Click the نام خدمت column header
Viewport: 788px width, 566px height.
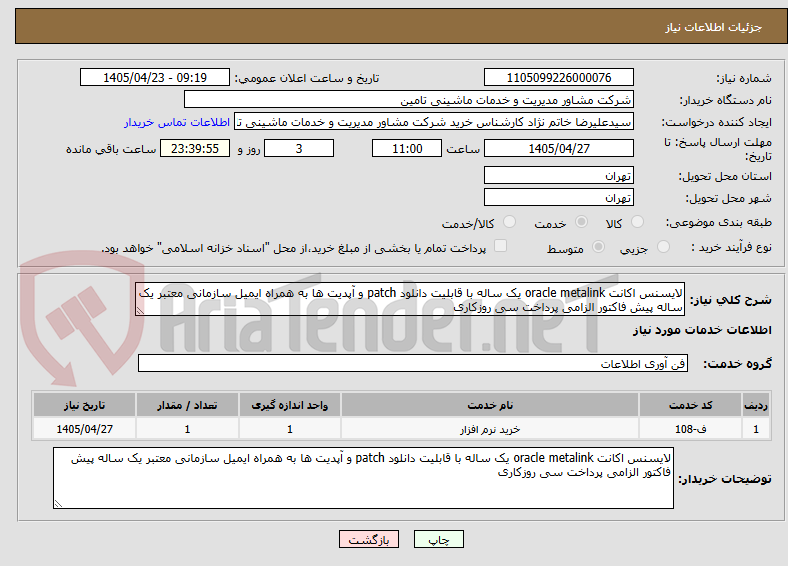coord(490,405)
